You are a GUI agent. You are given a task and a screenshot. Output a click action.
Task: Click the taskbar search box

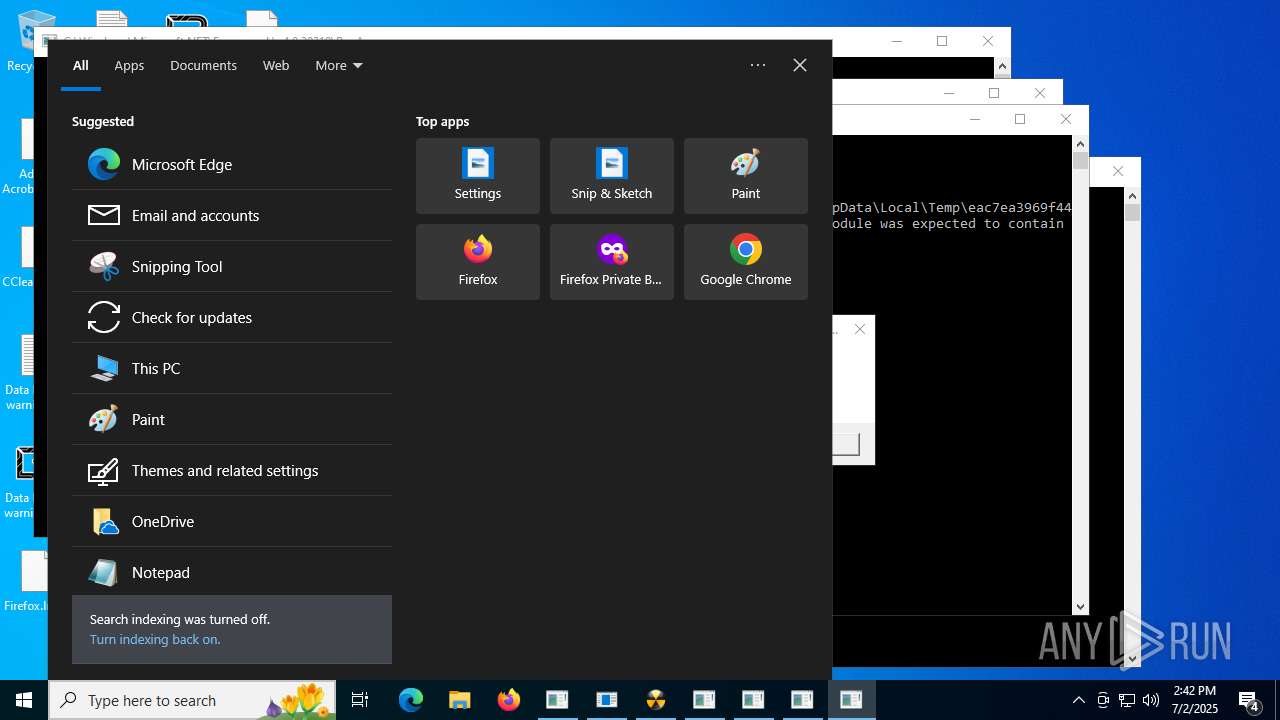193,700
